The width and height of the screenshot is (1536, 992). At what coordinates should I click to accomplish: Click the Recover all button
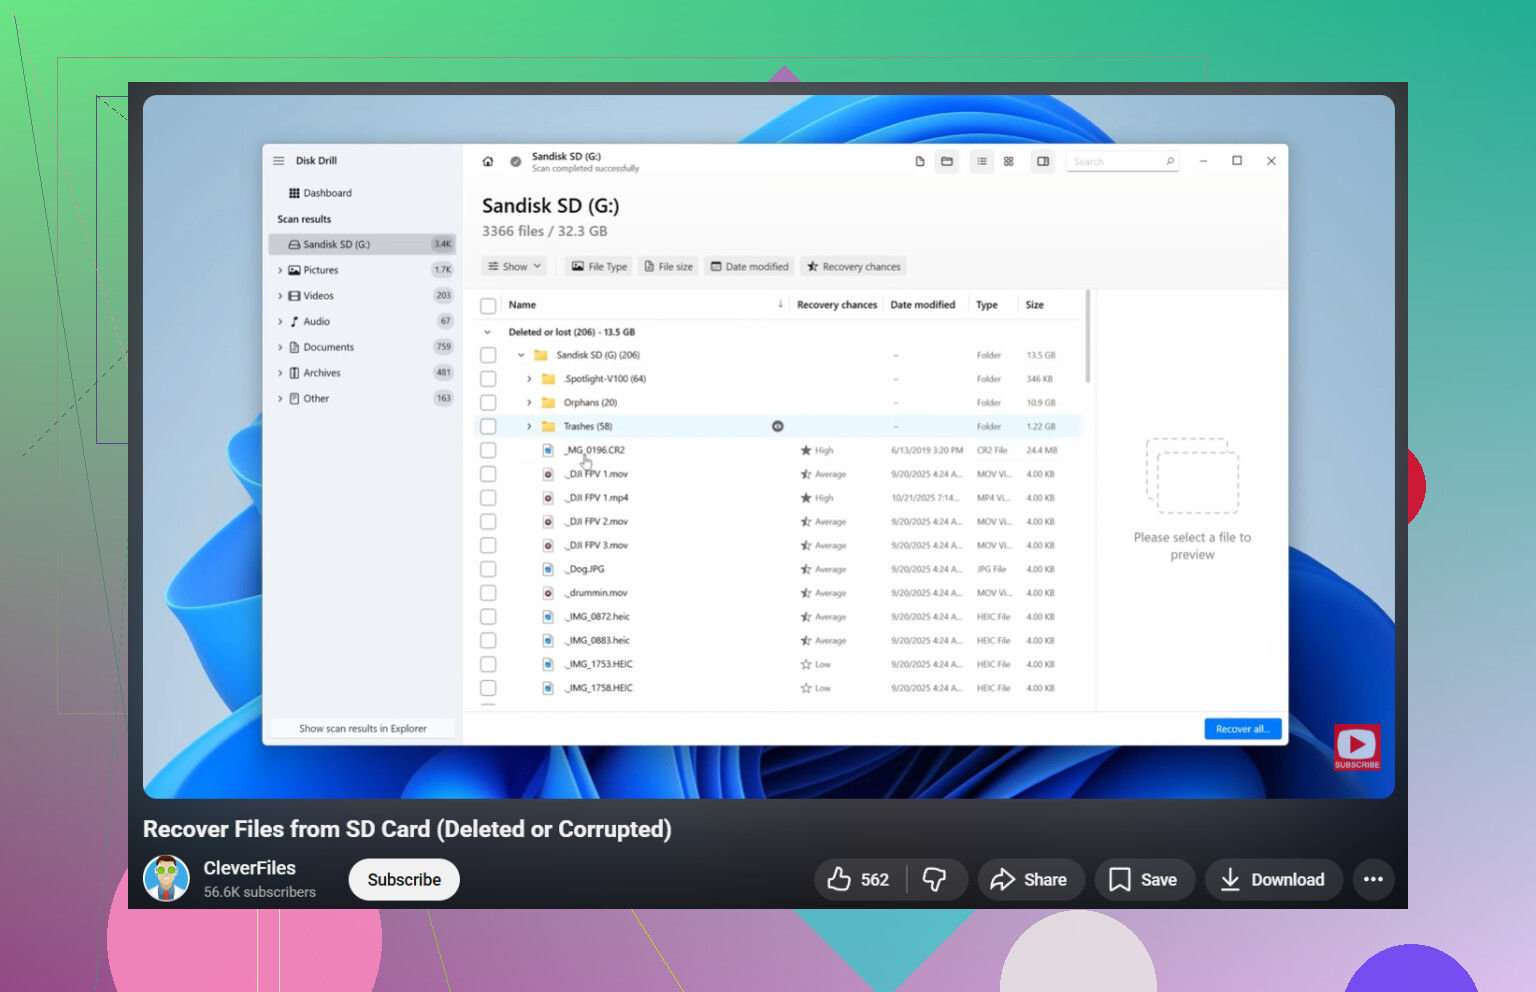pos(1243,729)
